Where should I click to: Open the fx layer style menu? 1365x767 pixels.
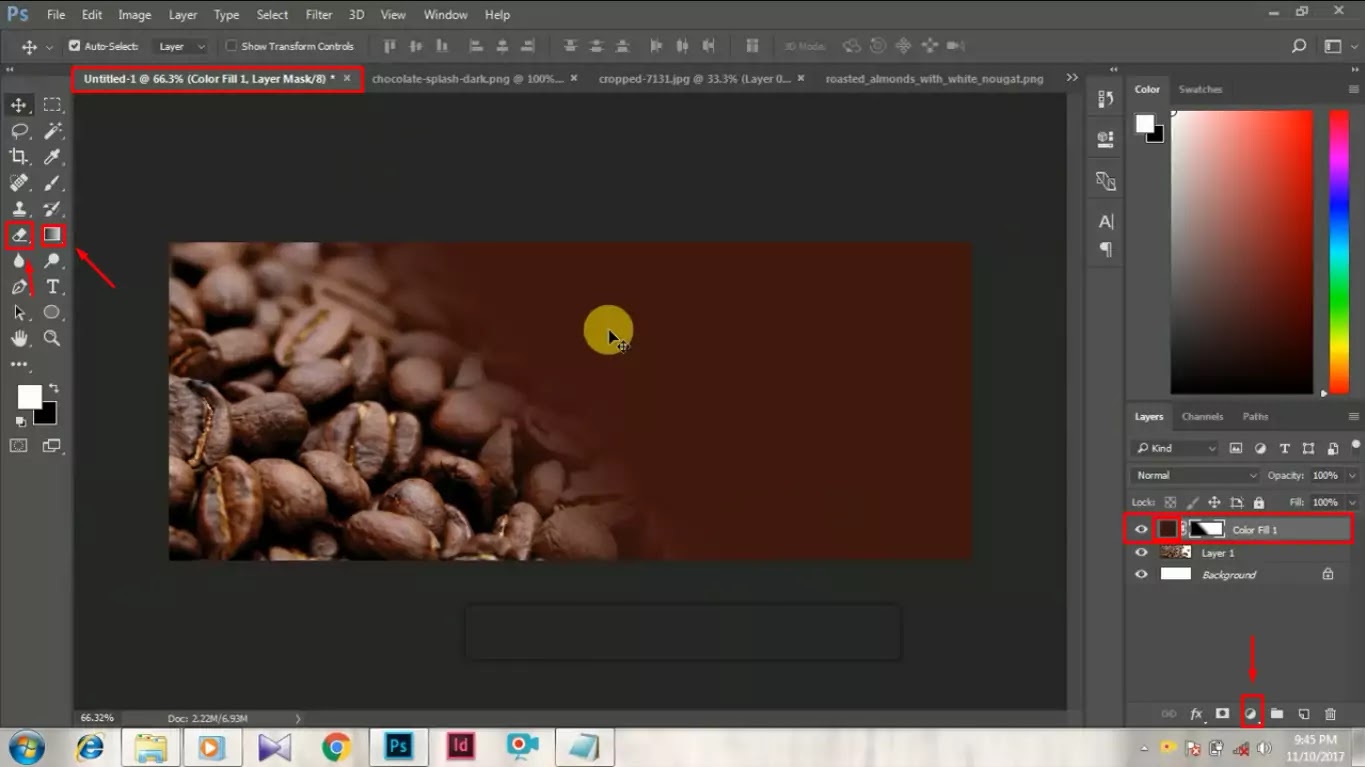click(1196, 714)
